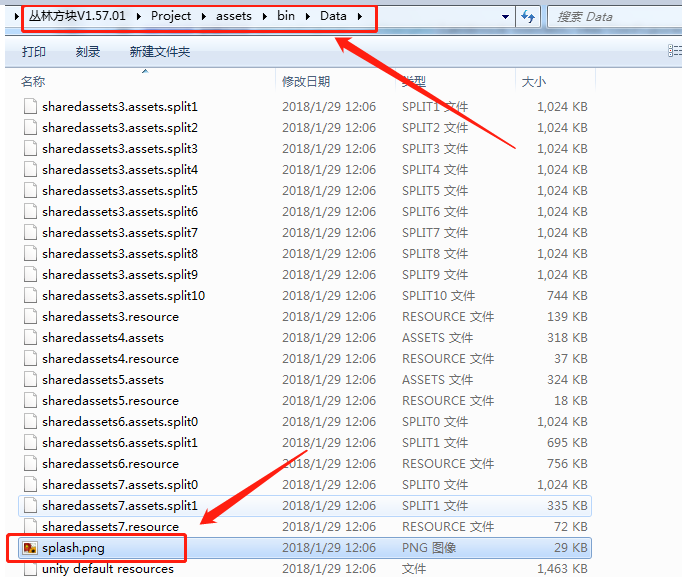Screen dimensions: 682x577
Task: Expand the arrow after Data in breadcrumb
Action: [358, 17]
